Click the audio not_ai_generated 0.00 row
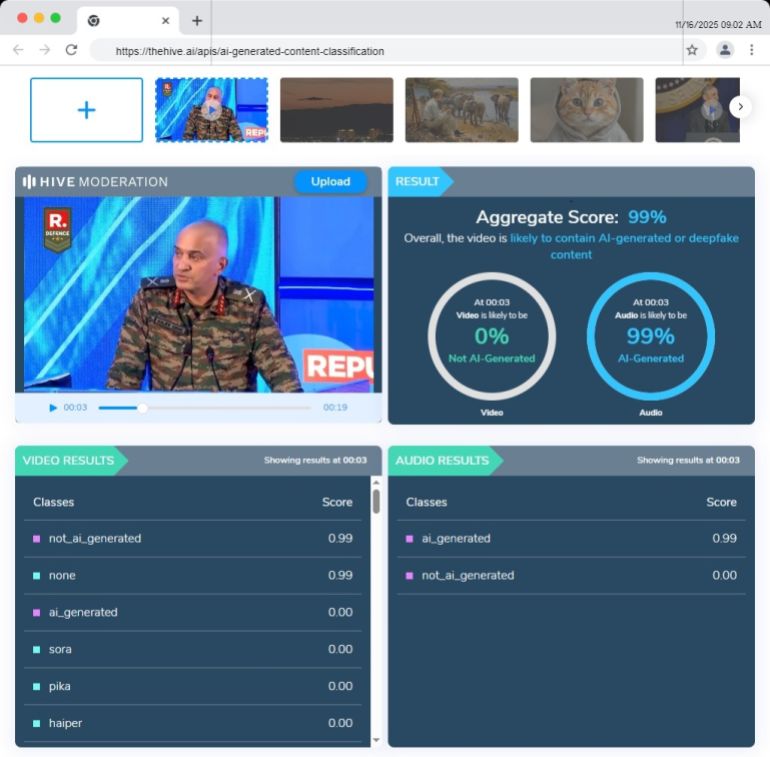 coord(571,575)
